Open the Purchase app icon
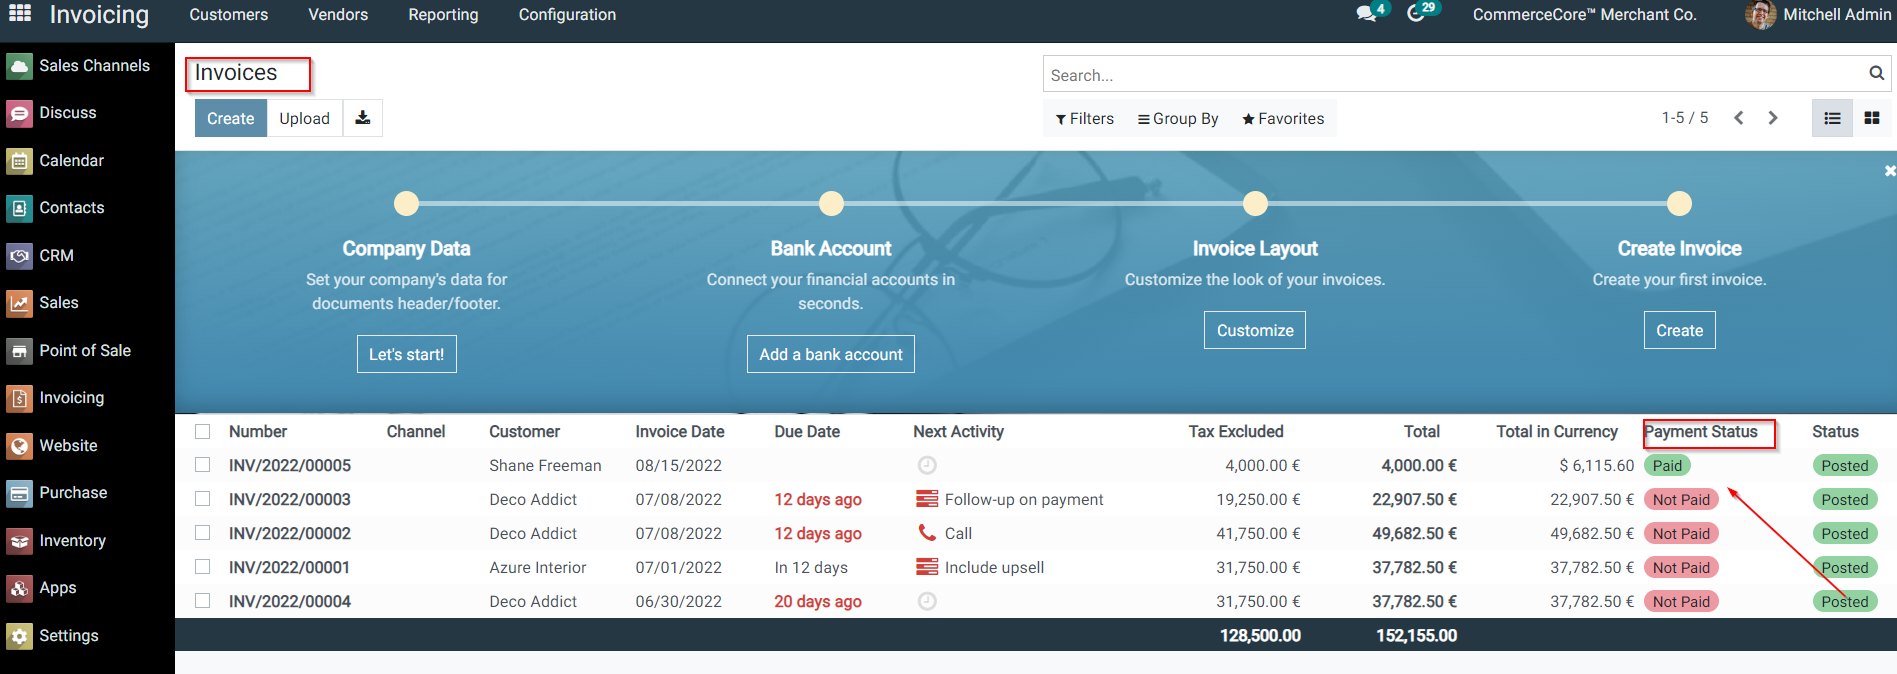Viewport: 1897px width, 674px height. coord(19,493)
